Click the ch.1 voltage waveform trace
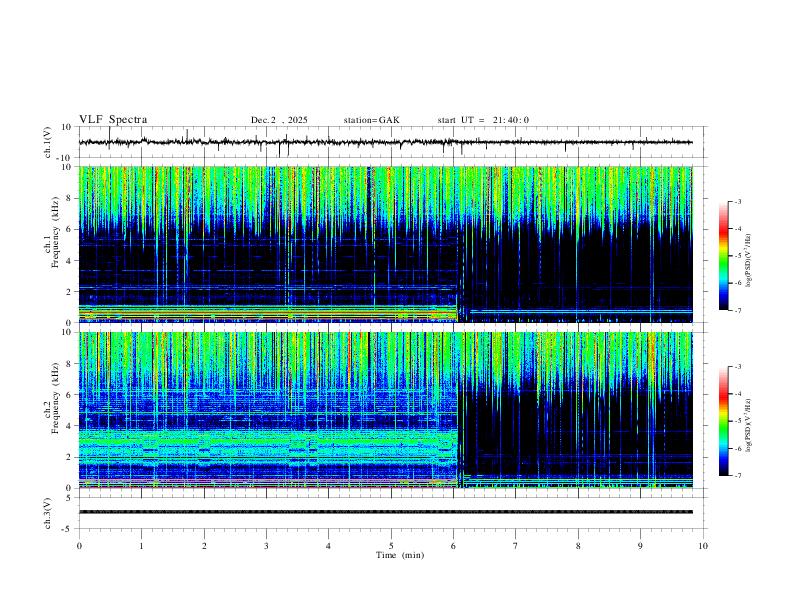Viewport: 792px width, 612px height. tap(385, 142)
